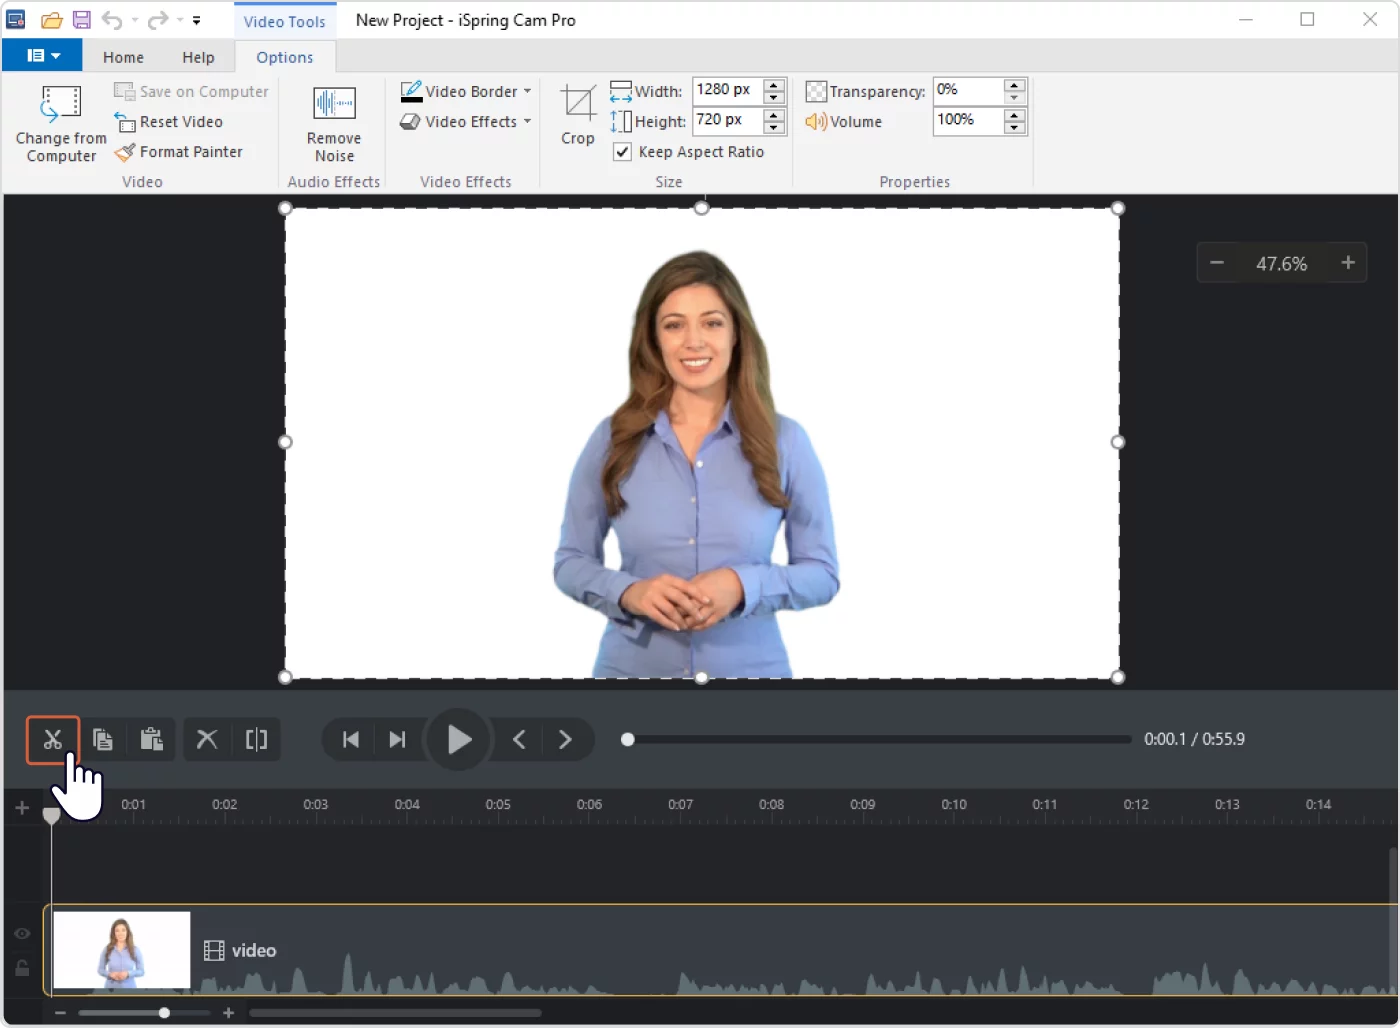Click the horizontal timeline scrollbar

(x=396, y=1013)
